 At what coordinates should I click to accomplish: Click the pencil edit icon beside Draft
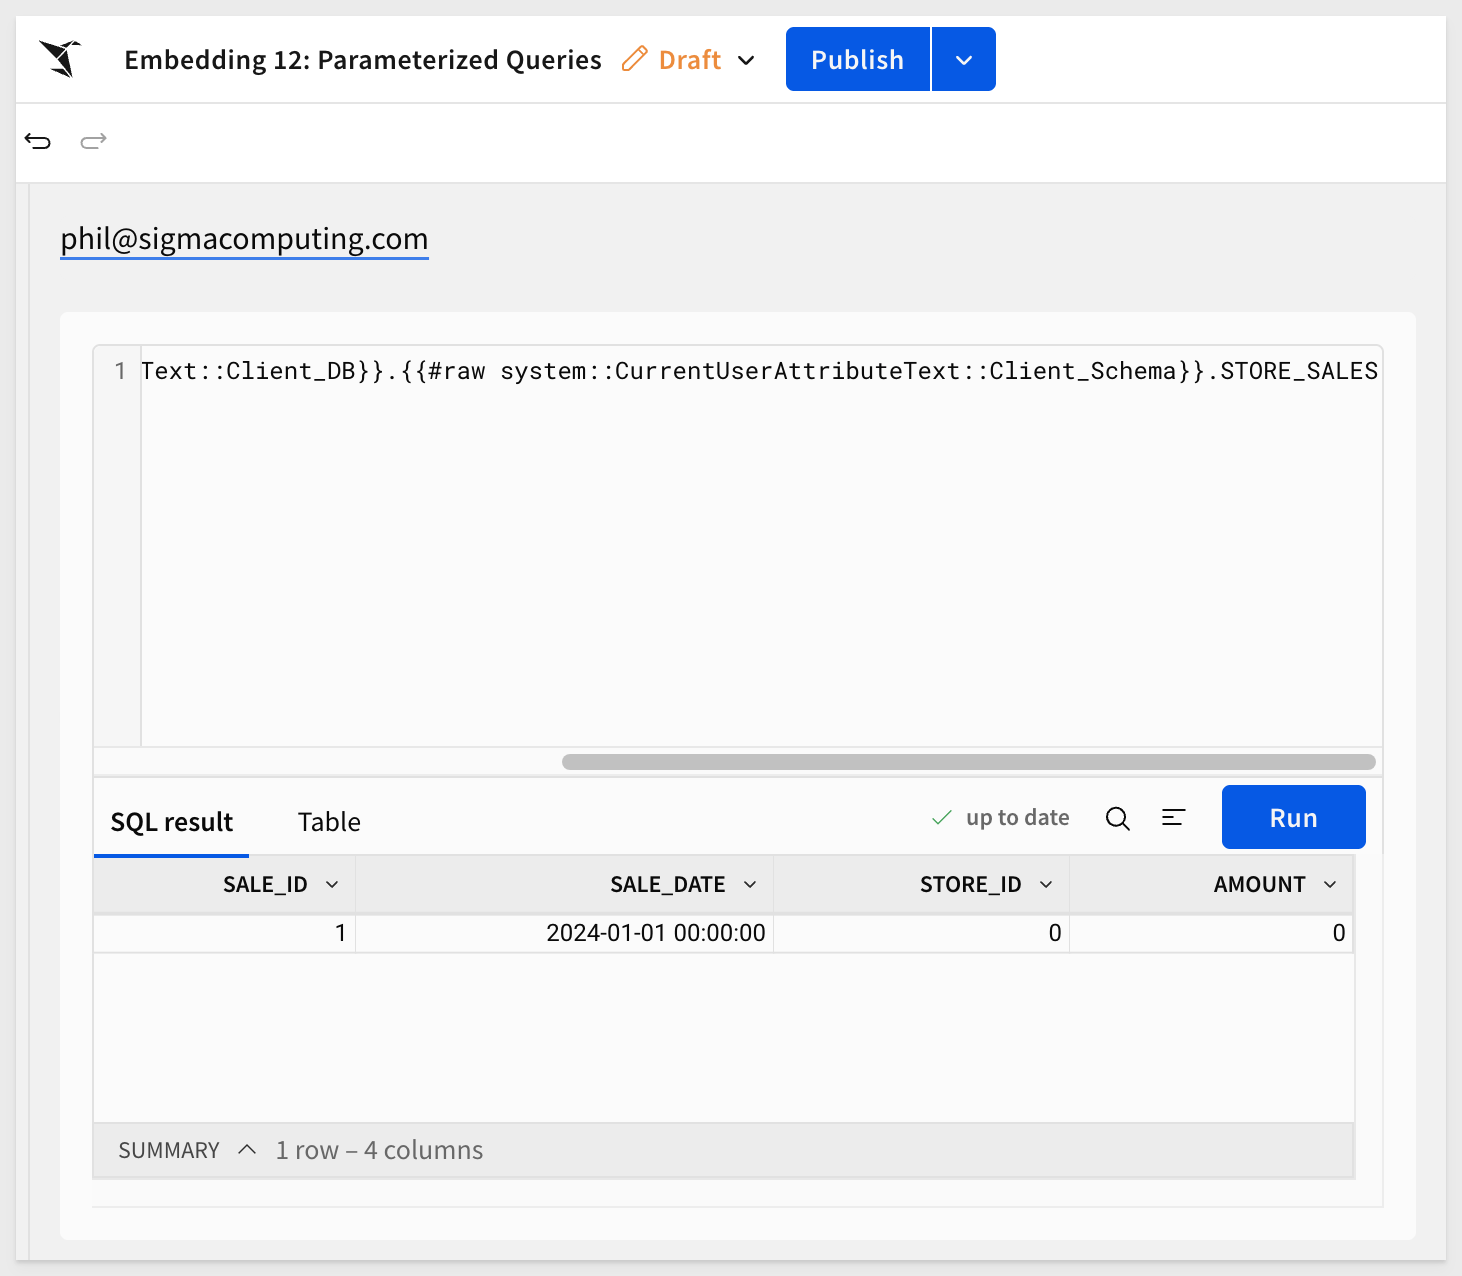pos(634,59)
